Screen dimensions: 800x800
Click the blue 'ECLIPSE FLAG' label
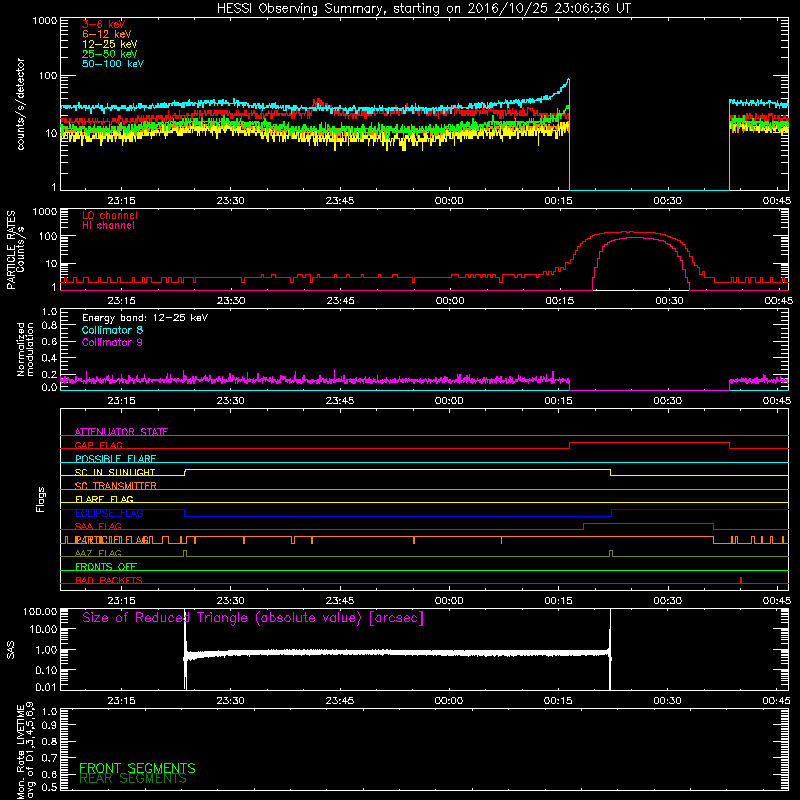(109, 513)
